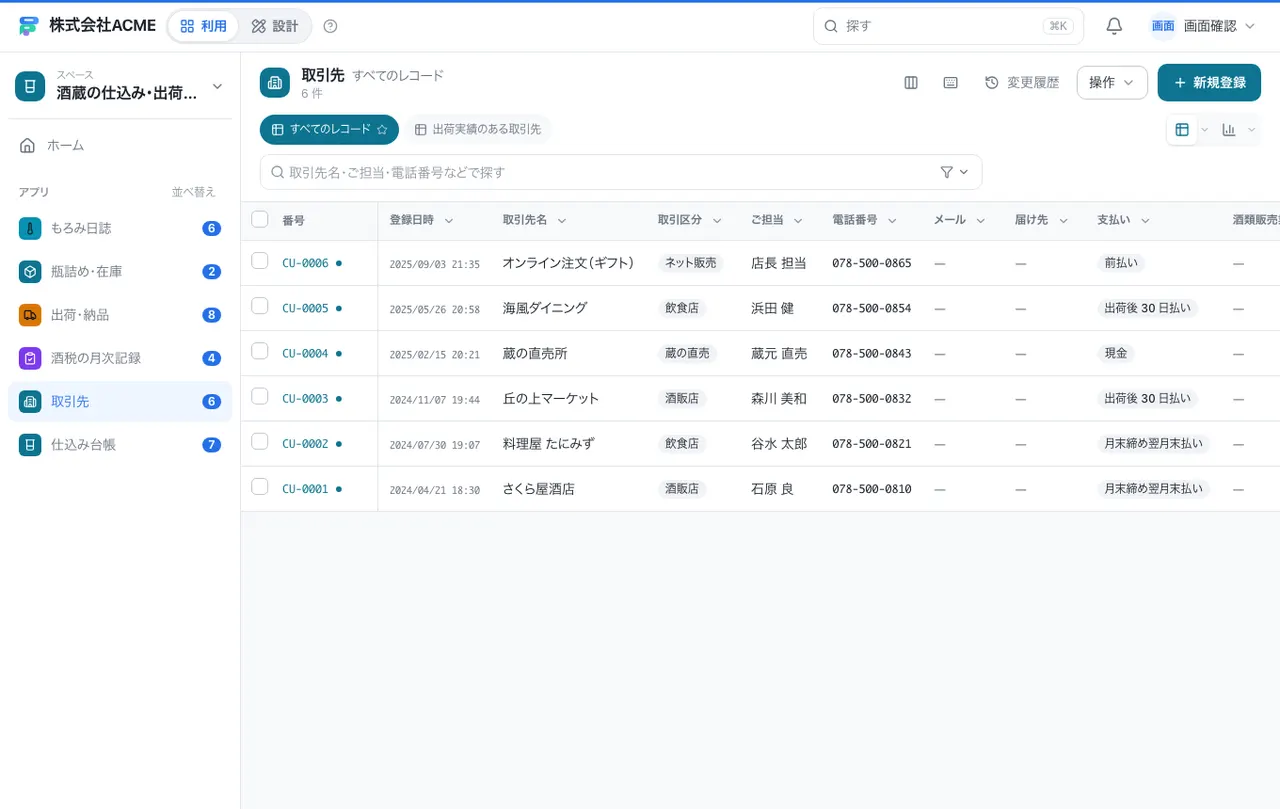1280x809 pixels.
Task: Open 瓶詰め・在庫 app in sidebar
Action: tap(120, 271)
